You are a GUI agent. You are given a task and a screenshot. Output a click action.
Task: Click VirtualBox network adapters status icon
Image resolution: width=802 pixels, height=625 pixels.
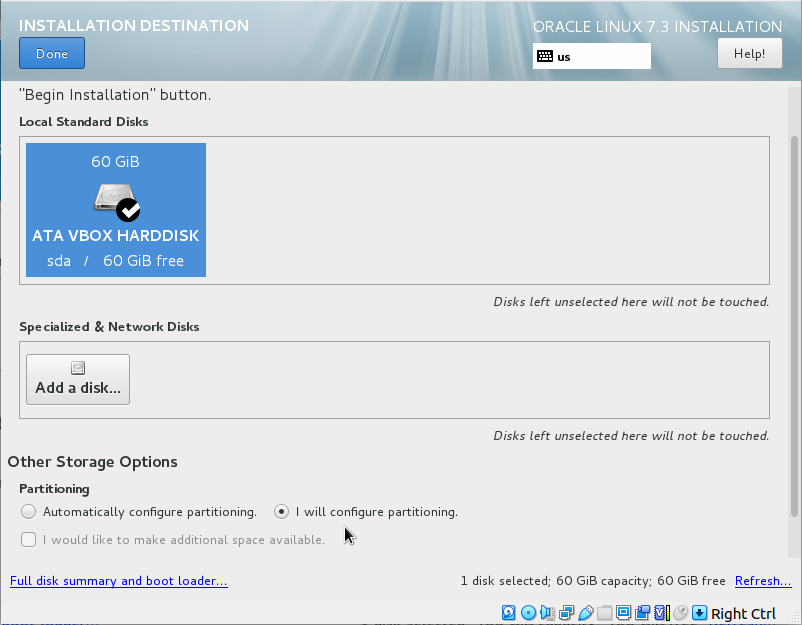coord(567,613)
